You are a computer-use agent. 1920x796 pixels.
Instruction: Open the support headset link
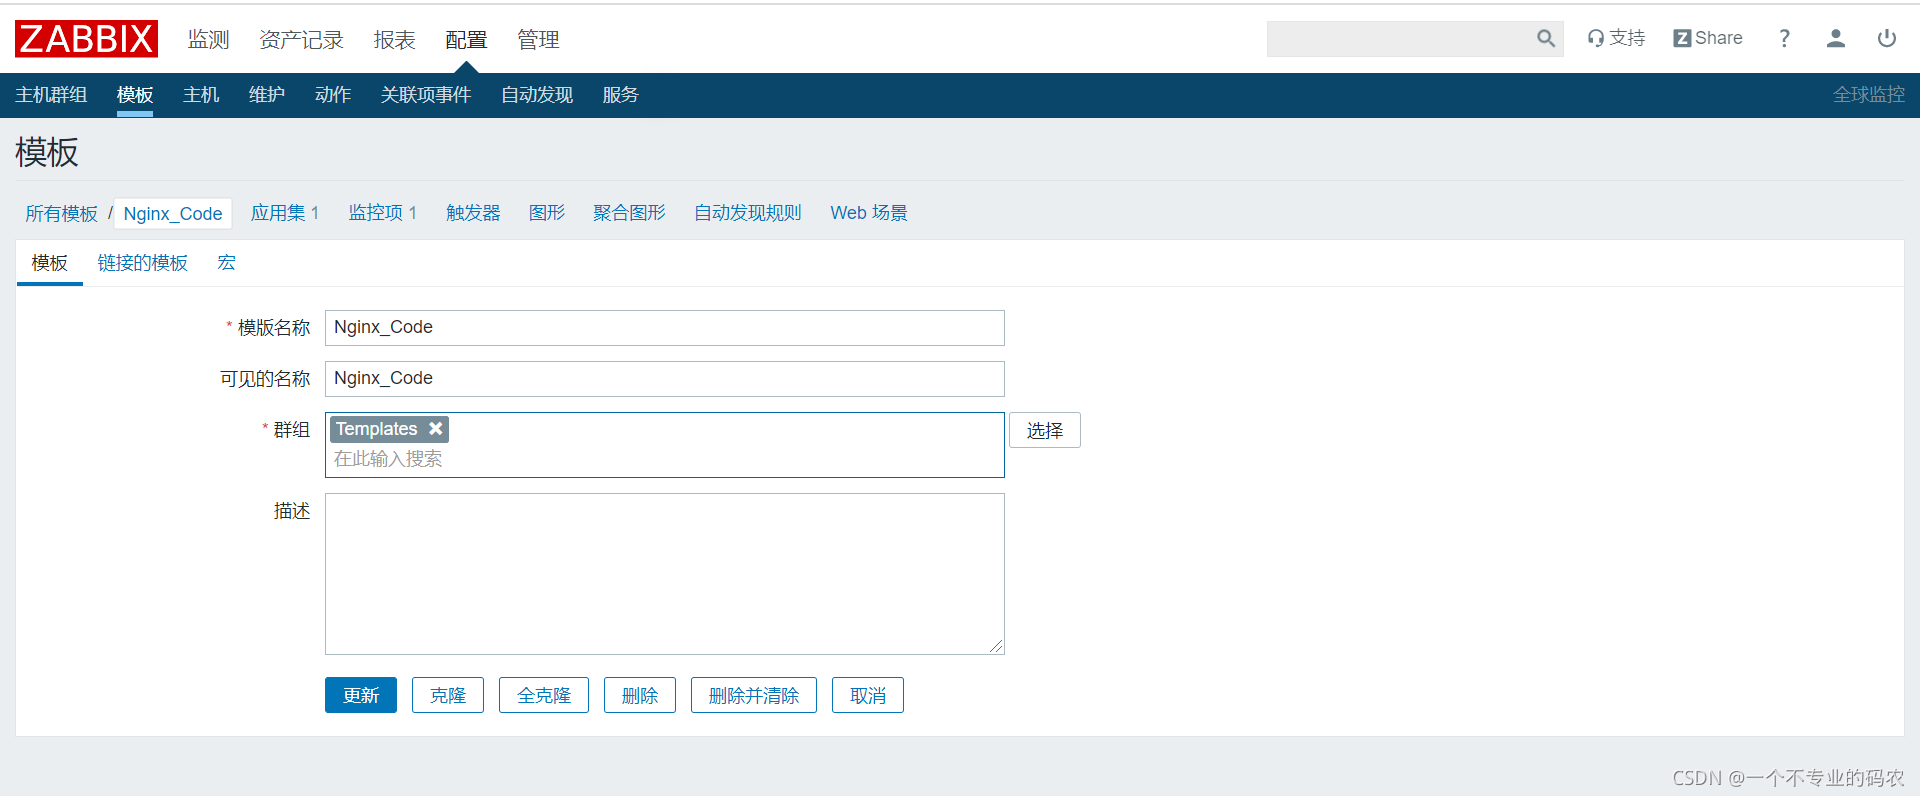click(x=1616, y=38)
